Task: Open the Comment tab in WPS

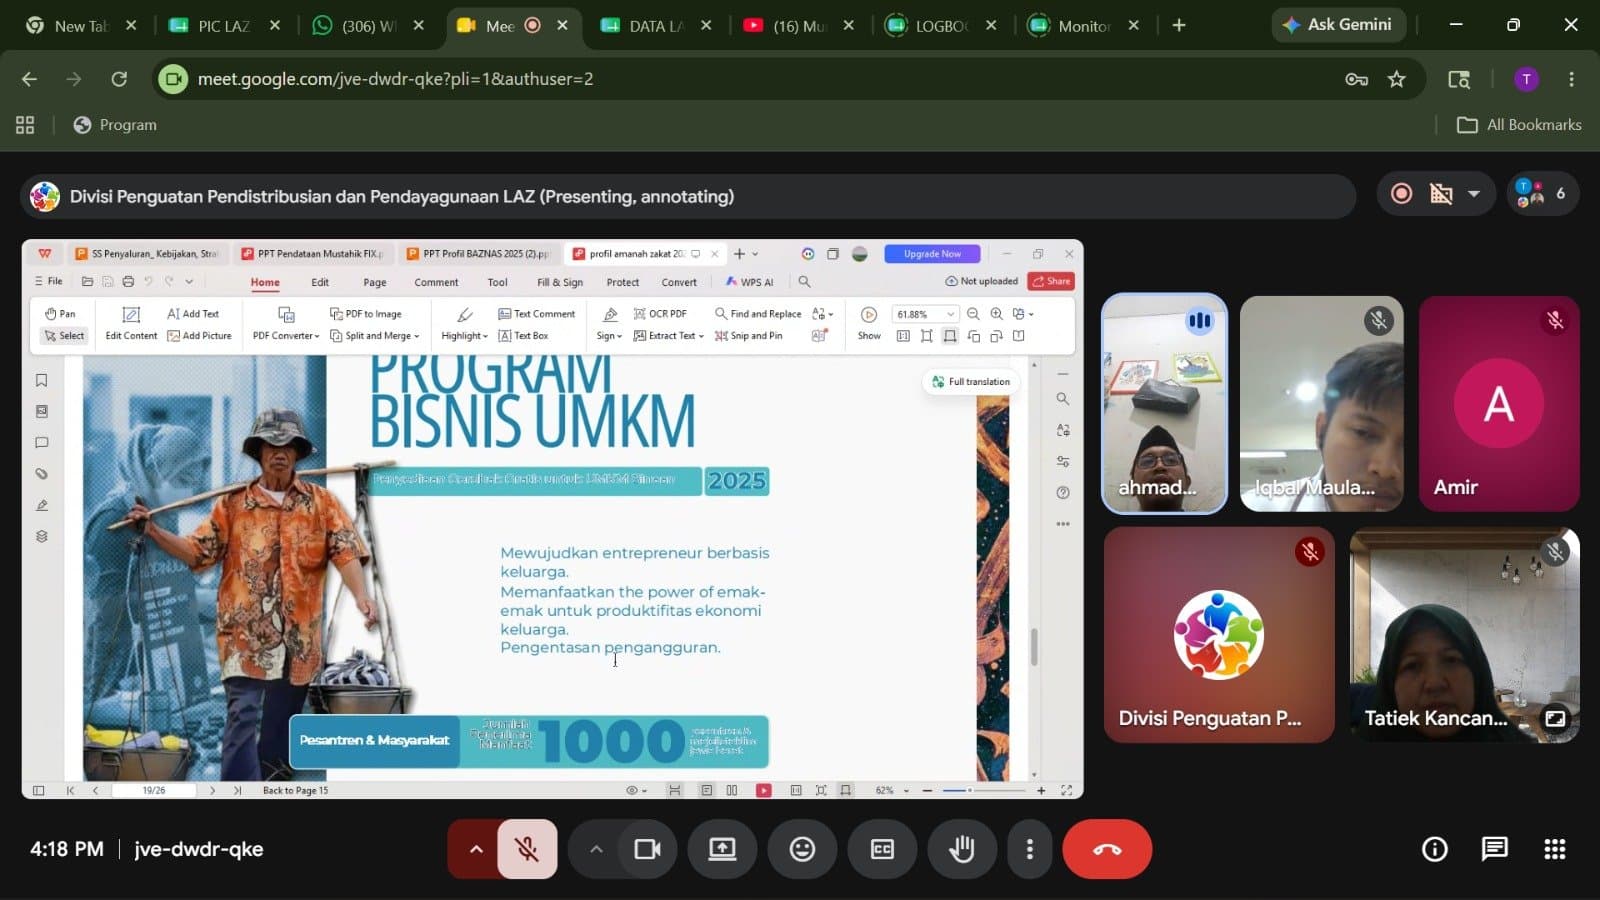Action: coord(436,282)
